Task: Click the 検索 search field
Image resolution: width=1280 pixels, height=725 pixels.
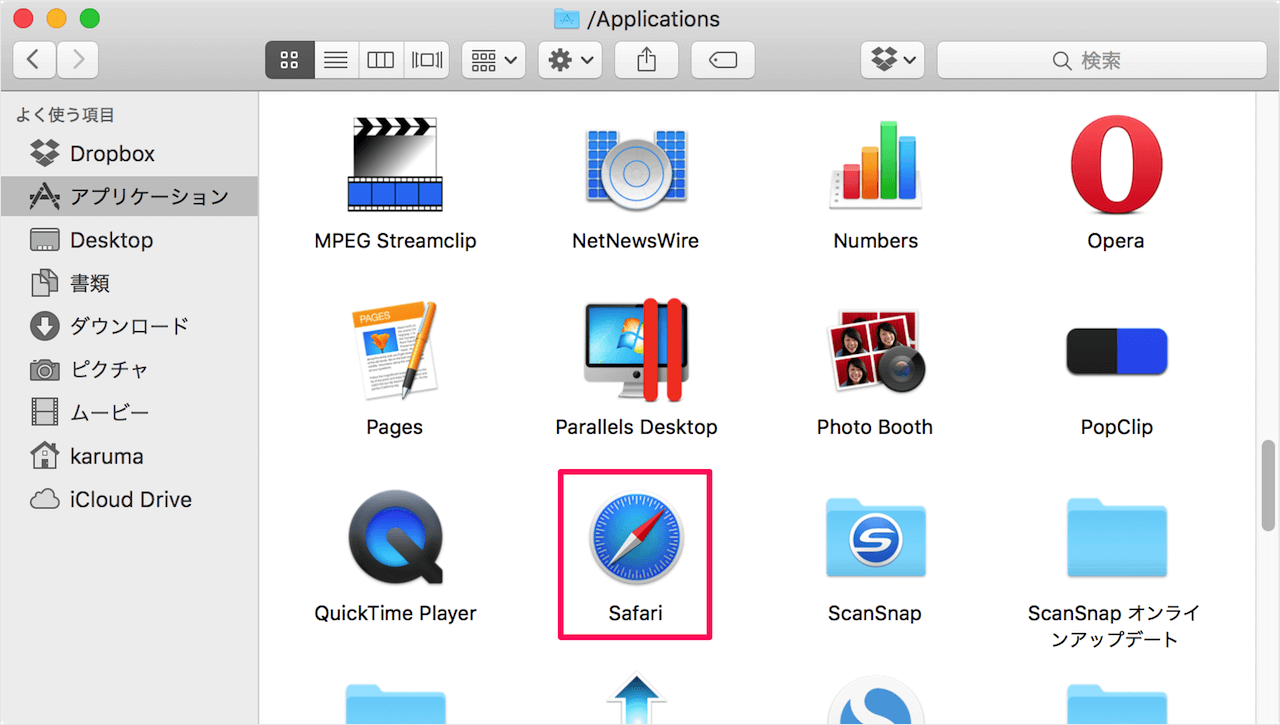Action: pyautogui.click(x=1101, y=60)
